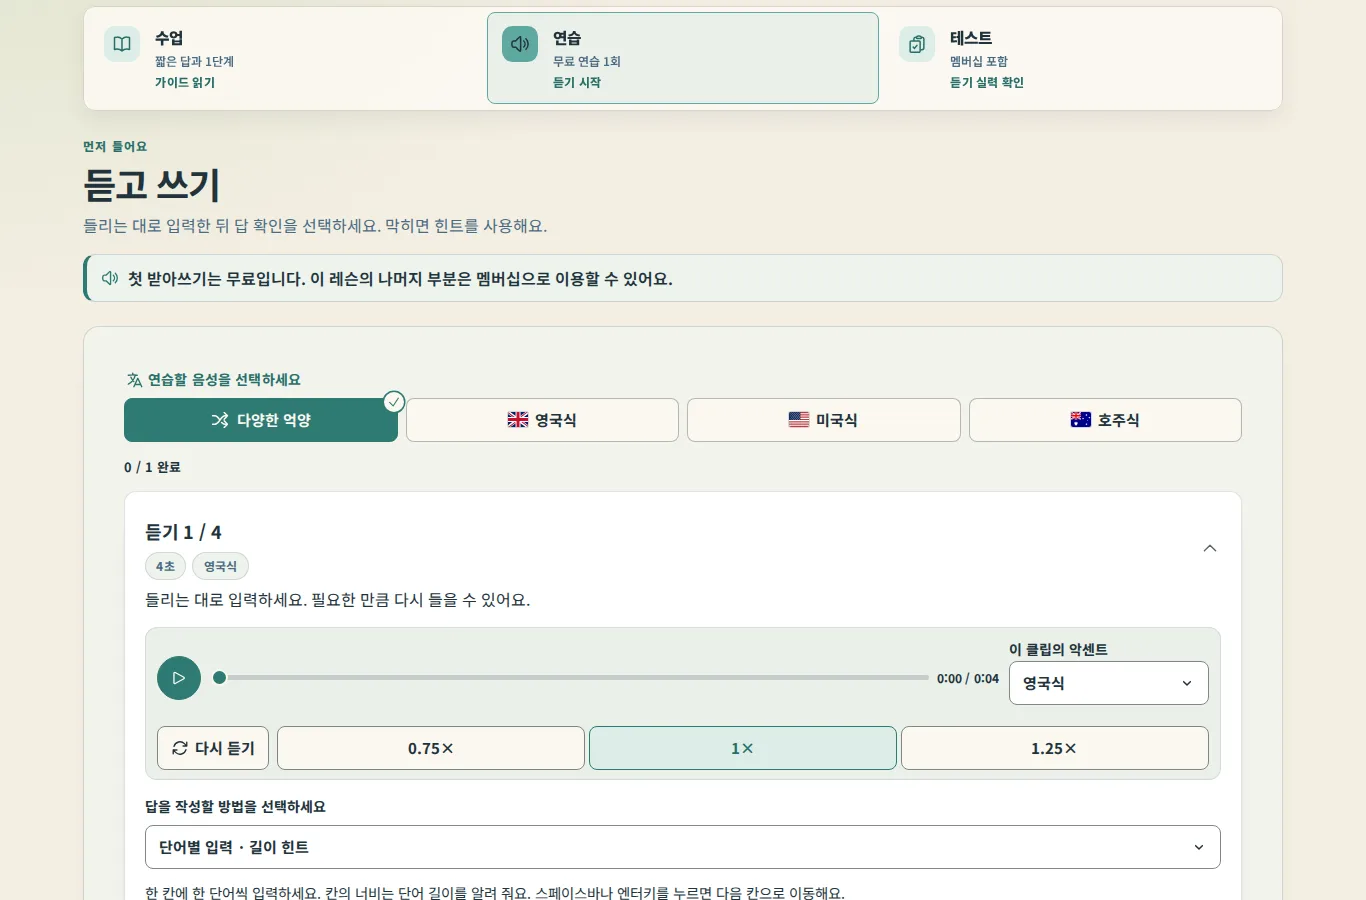Click the audio progress slider handle
The width and height of the screenshot is (1366, 900).
pyautogui.click(x=220, y=678)
